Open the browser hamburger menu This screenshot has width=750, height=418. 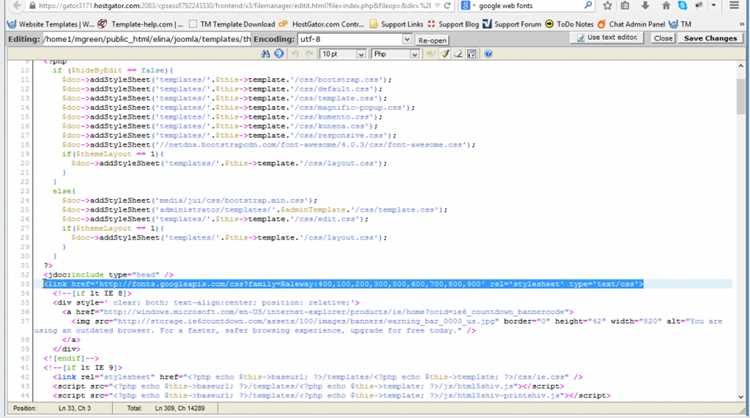tap(734, 6)
